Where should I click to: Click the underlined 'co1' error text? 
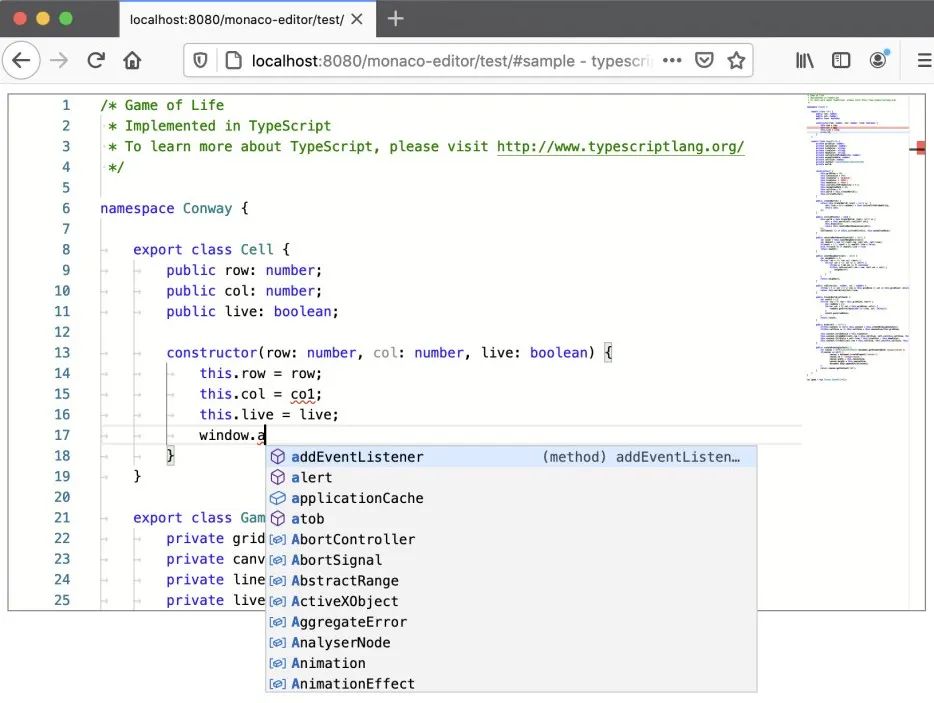click(303, 394)
